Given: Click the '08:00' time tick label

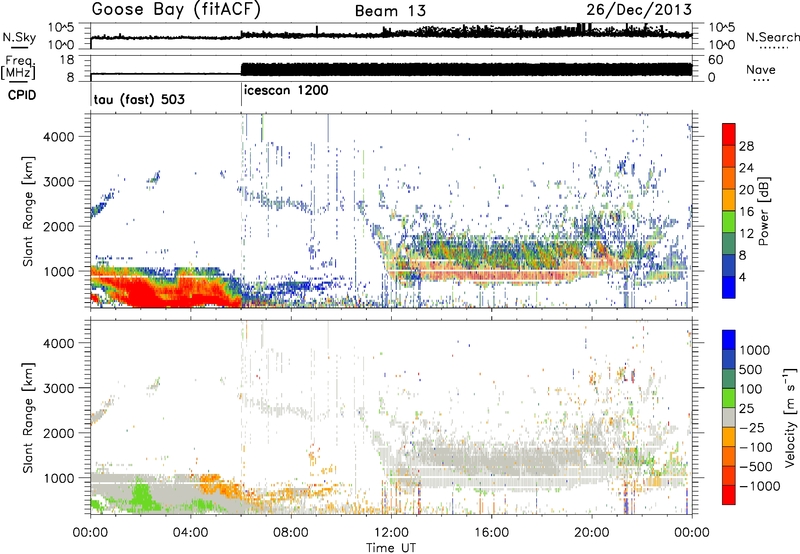Looking at the screenshot, I should tap(291, 533).
